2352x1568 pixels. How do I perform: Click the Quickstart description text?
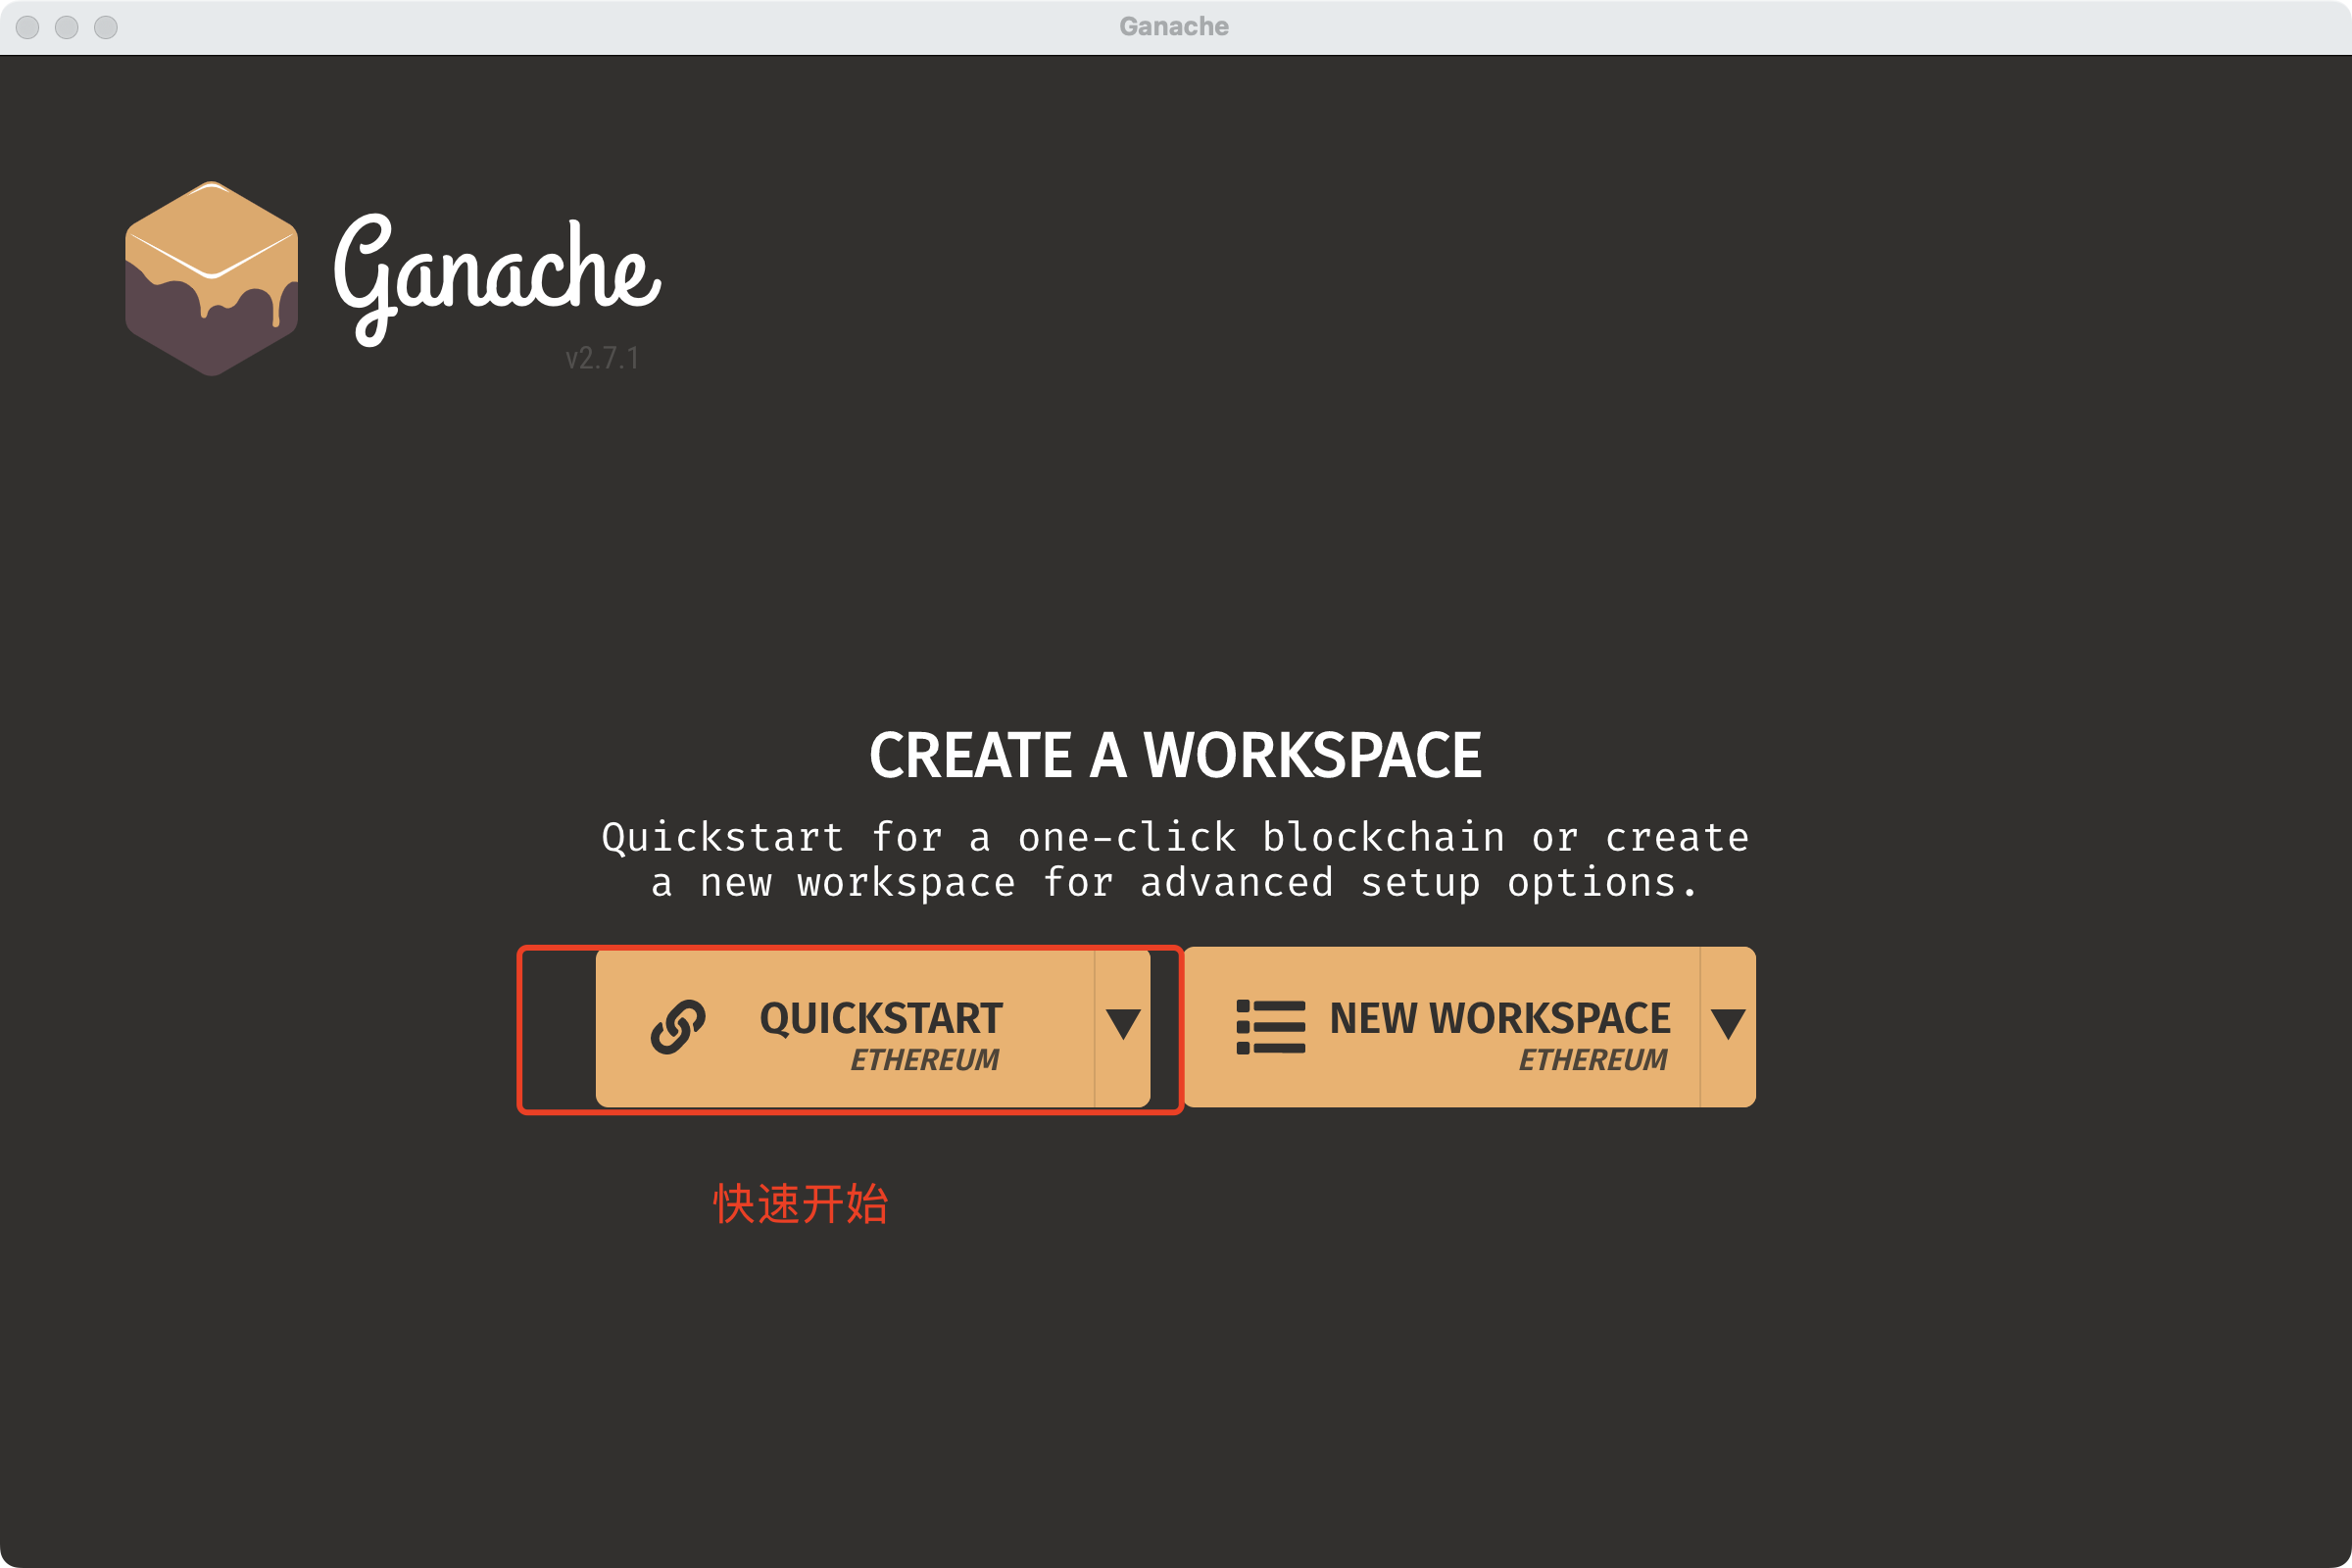click(1175, 860)
